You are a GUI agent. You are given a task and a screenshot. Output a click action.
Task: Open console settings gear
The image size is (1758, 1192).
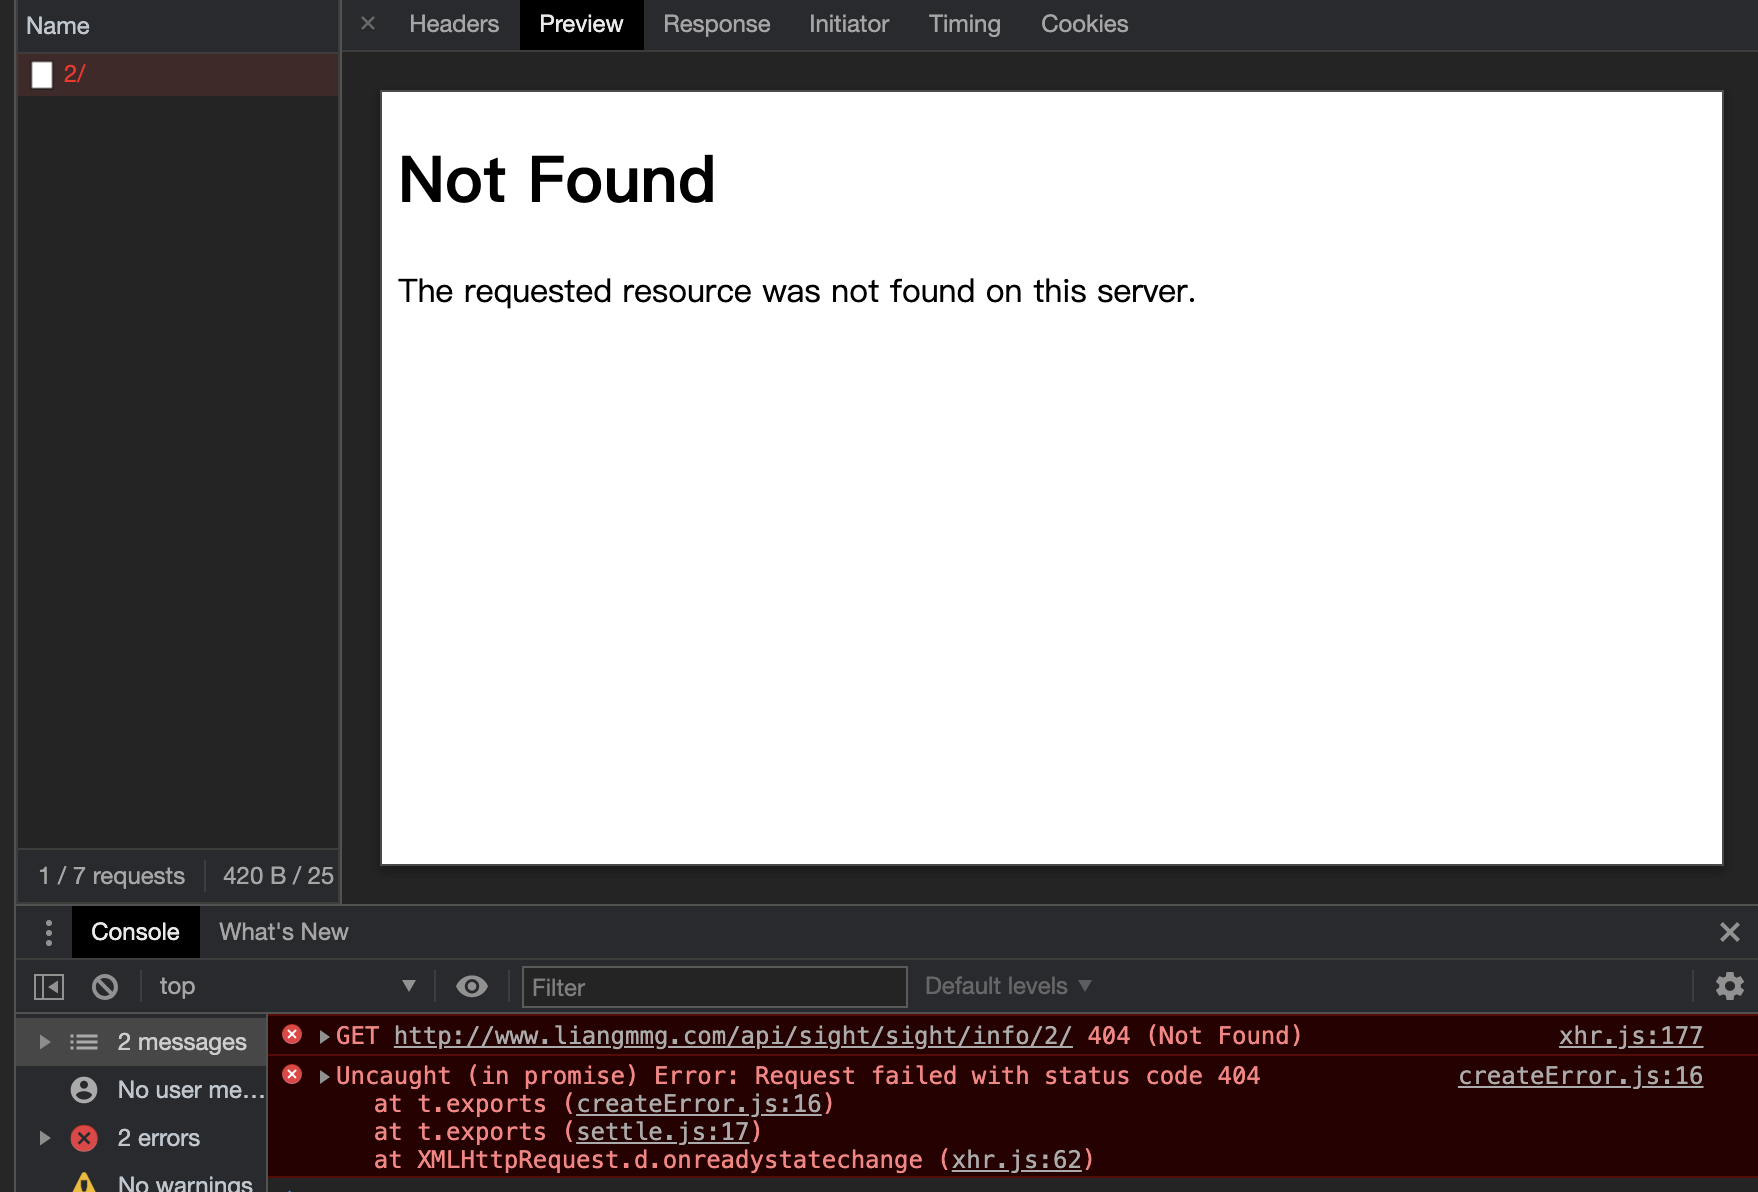pyautogui.click(x=1729, y=986)
